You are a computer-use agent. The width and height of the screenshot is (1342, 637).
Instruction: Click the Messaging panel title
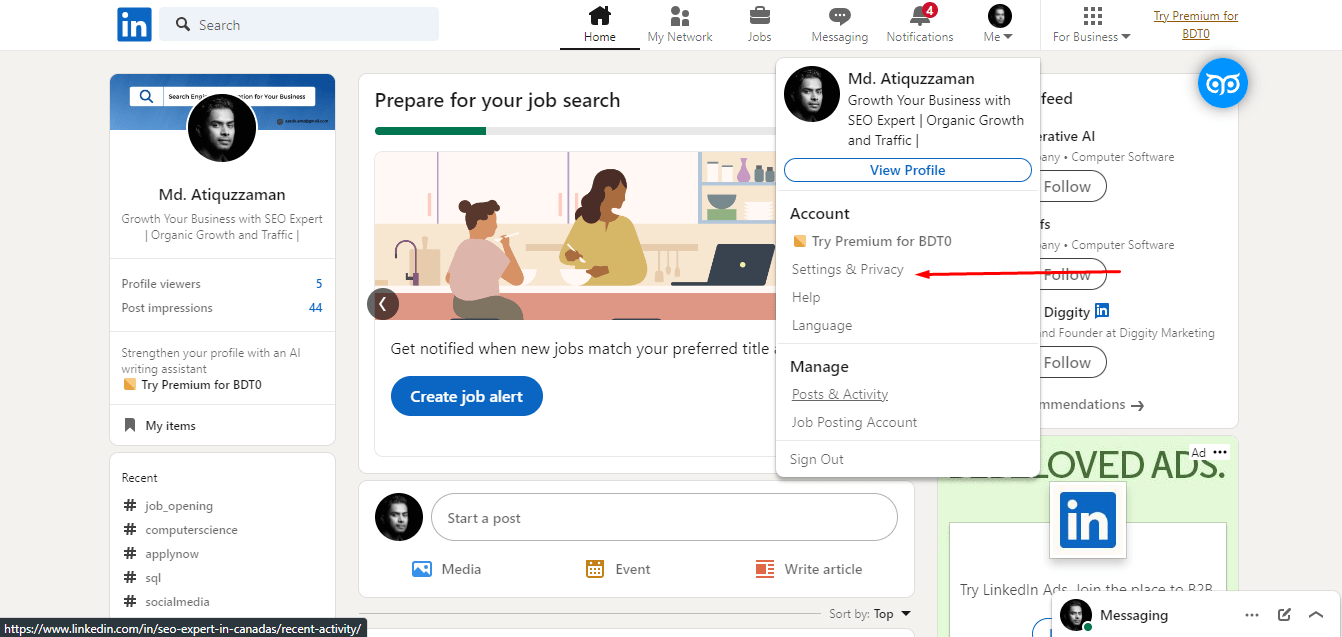(x=1134, y=615)
